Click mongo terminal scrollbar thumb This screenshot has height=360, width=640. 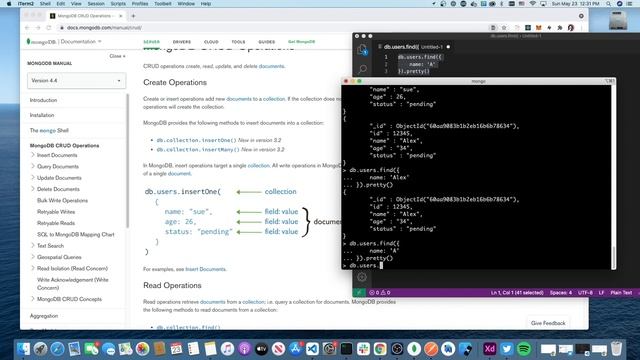[x=613, y=257]
